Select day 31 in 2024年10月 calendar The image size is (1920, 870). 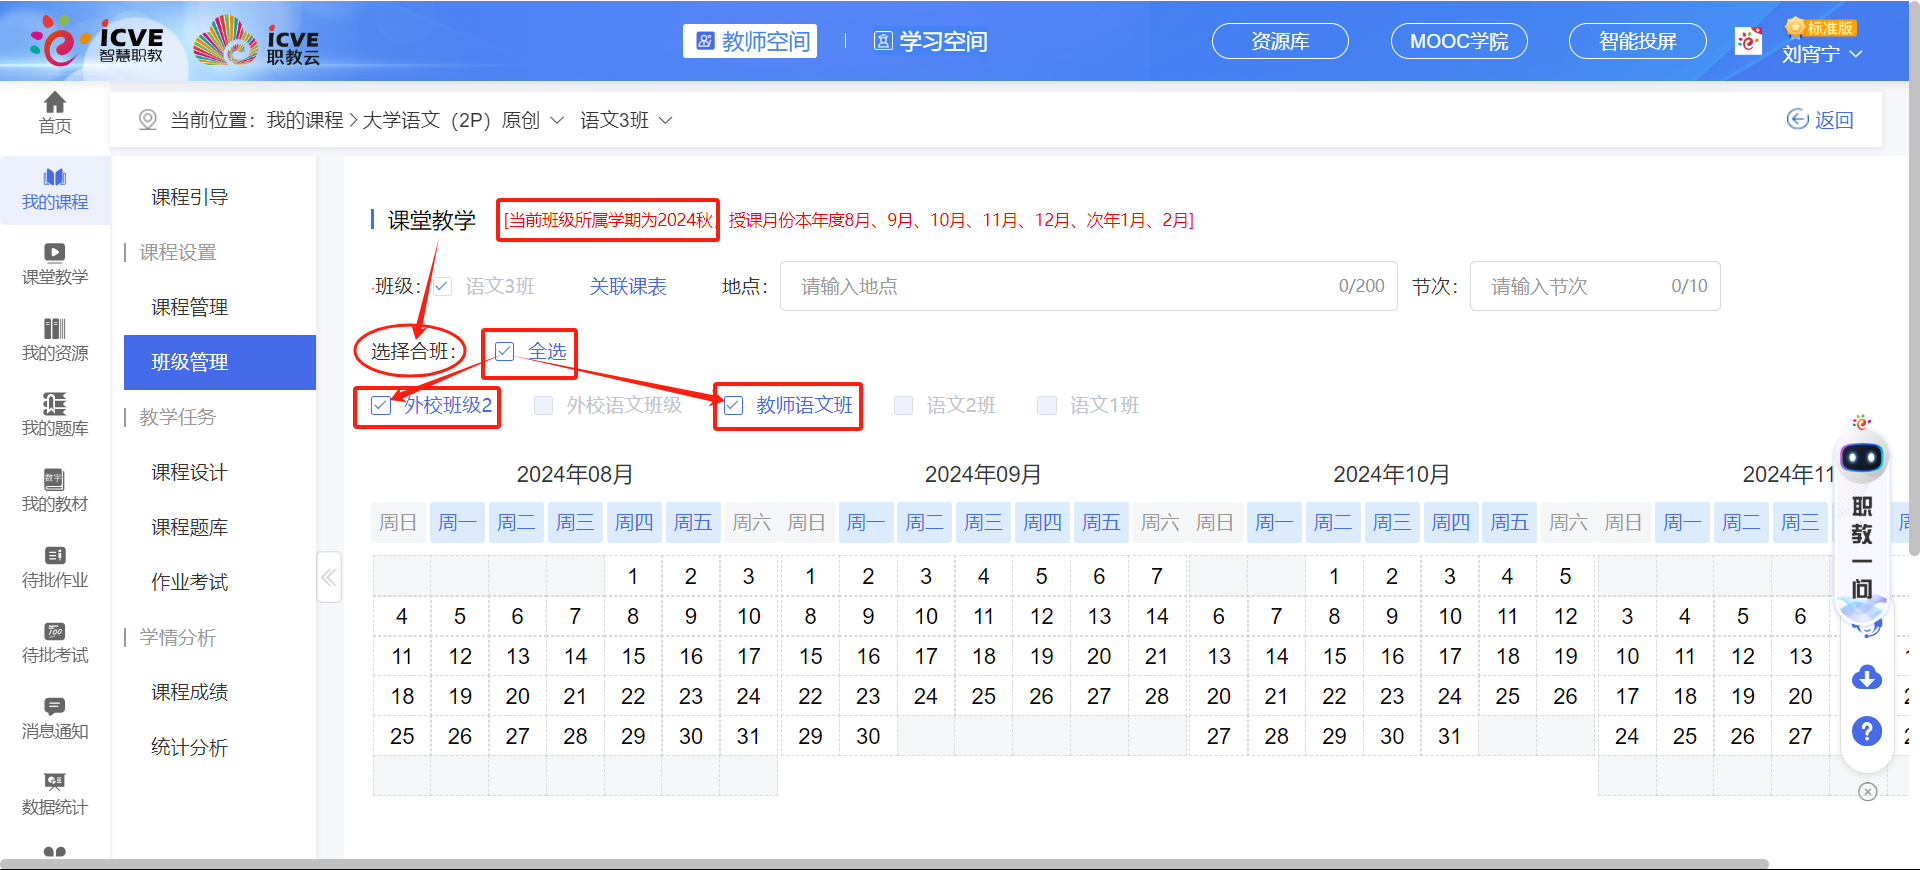tap(1450, 736)
